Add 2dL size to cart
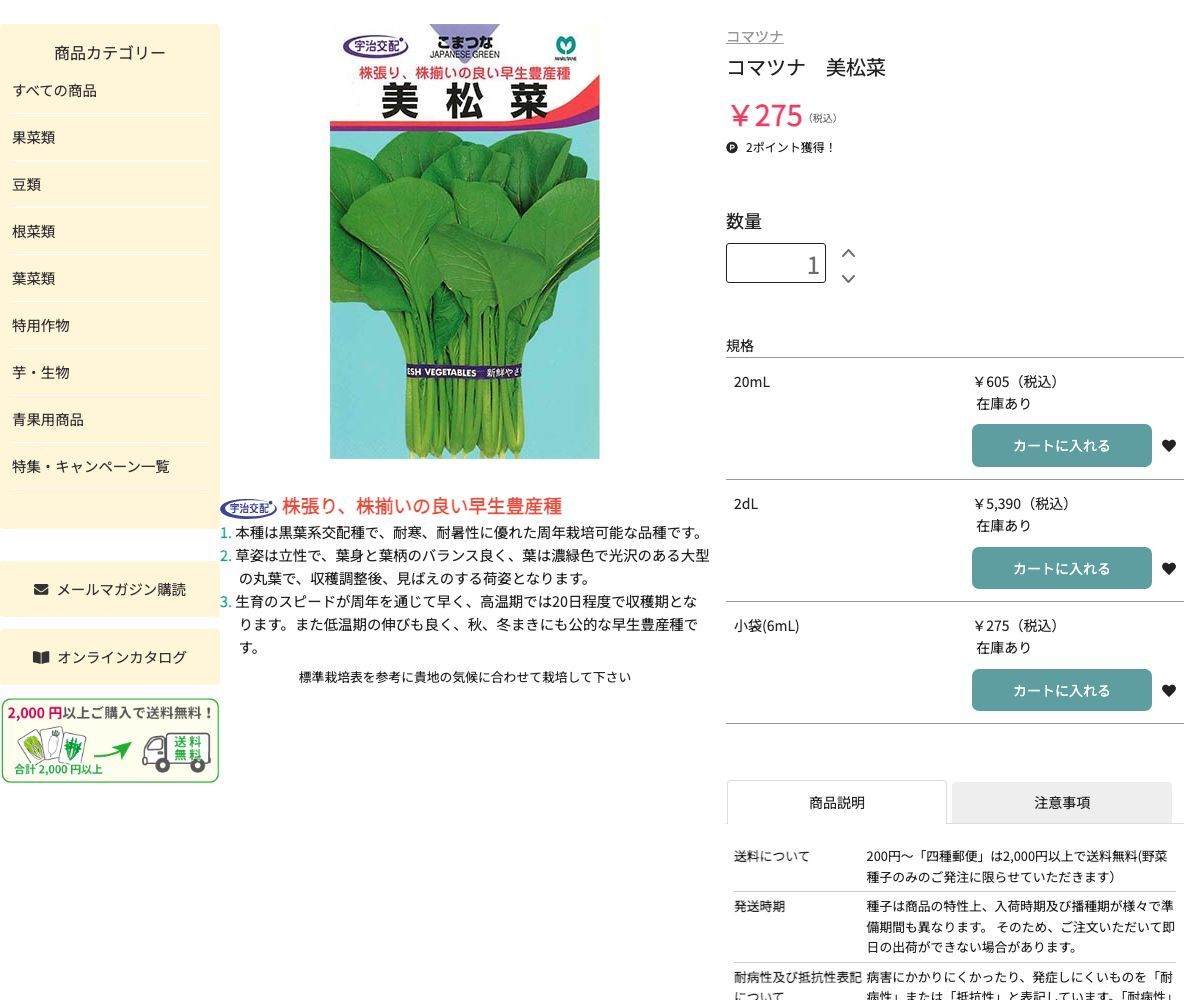Screen dimensions: 1200x1000 click(x=1061, y=569)
